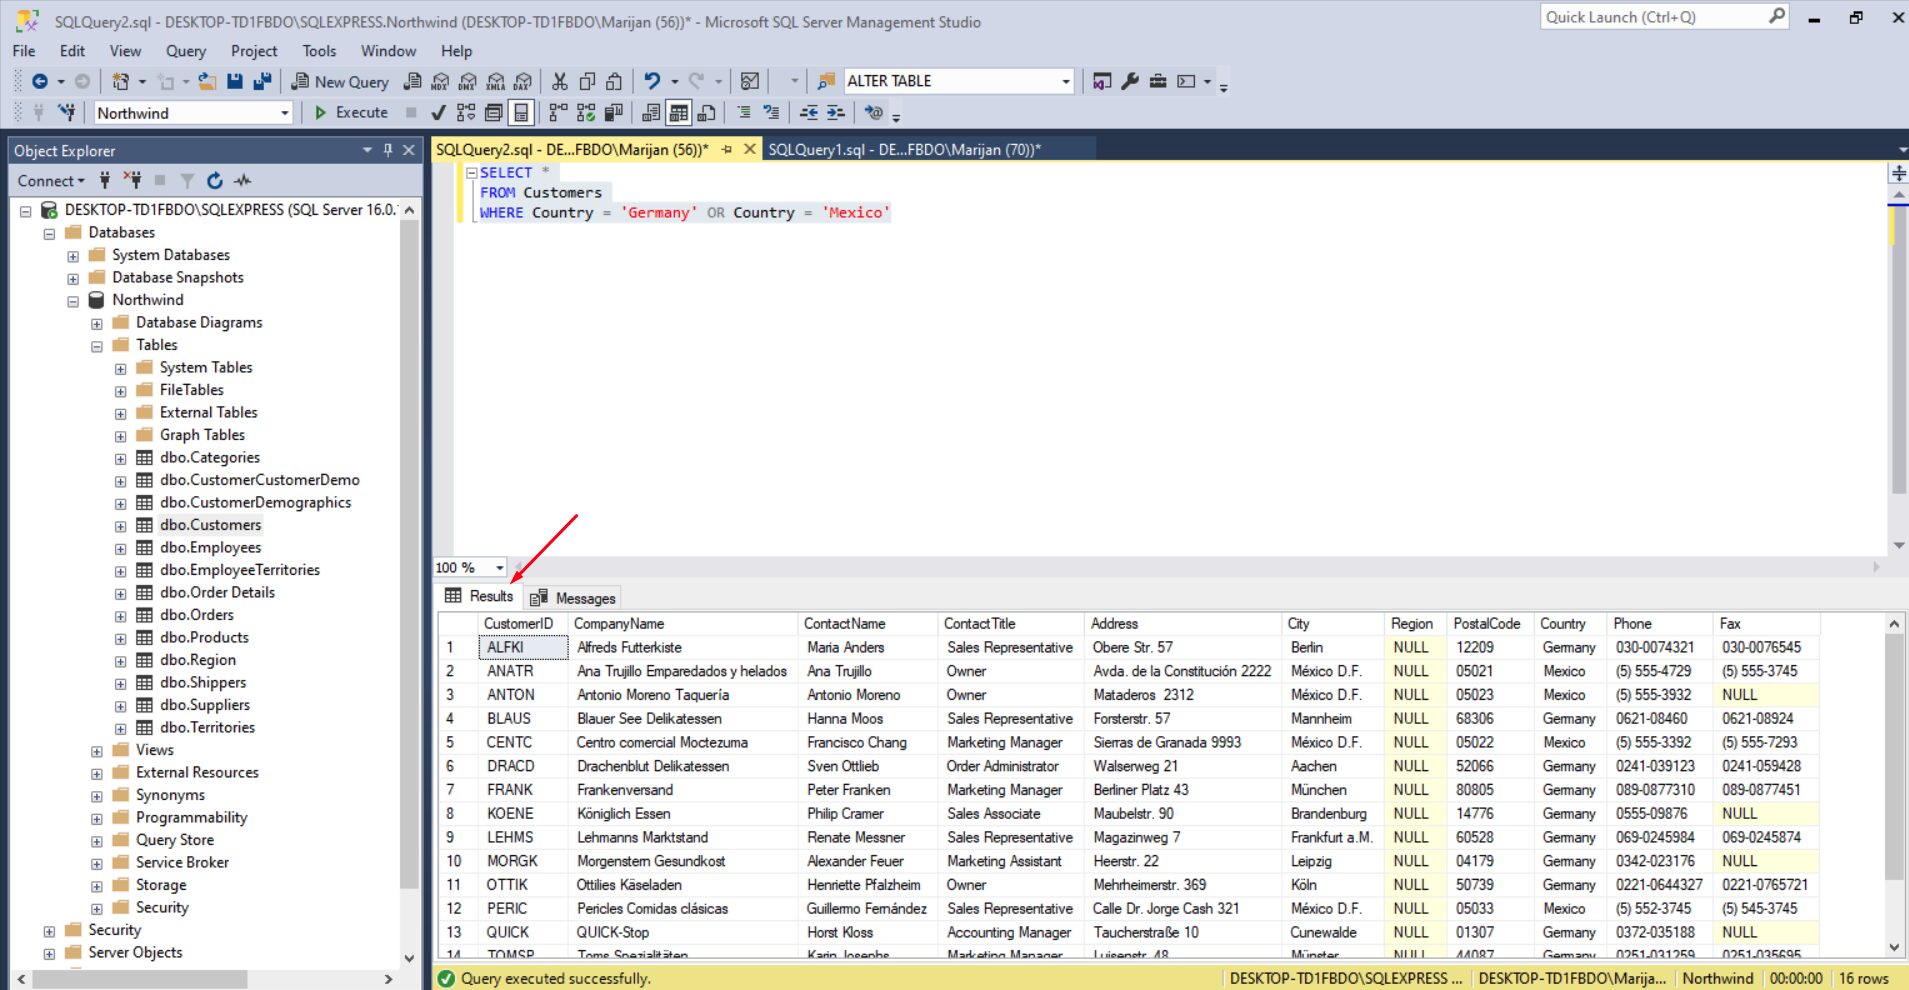The width and height of the screenshot is (1909, 990).
Task: Toggle Include Live Query Statistics
Action: (586, 112)
